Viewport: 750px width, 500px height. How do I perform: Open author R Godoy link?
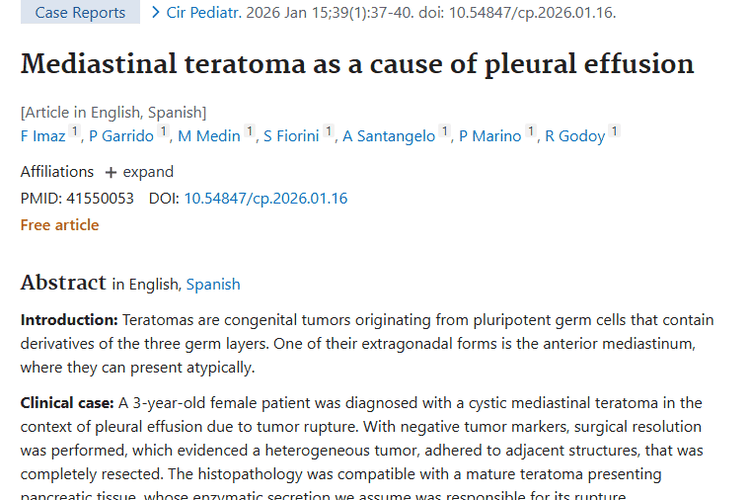[x=575, y=136]
